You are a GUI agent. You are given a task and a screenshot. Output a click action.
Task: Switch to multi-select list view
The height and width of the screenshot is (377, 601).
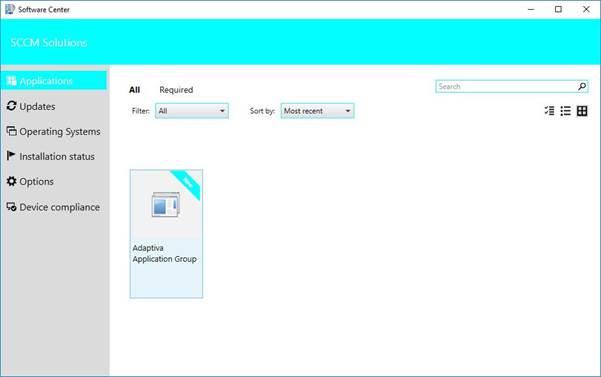point(549,111)
